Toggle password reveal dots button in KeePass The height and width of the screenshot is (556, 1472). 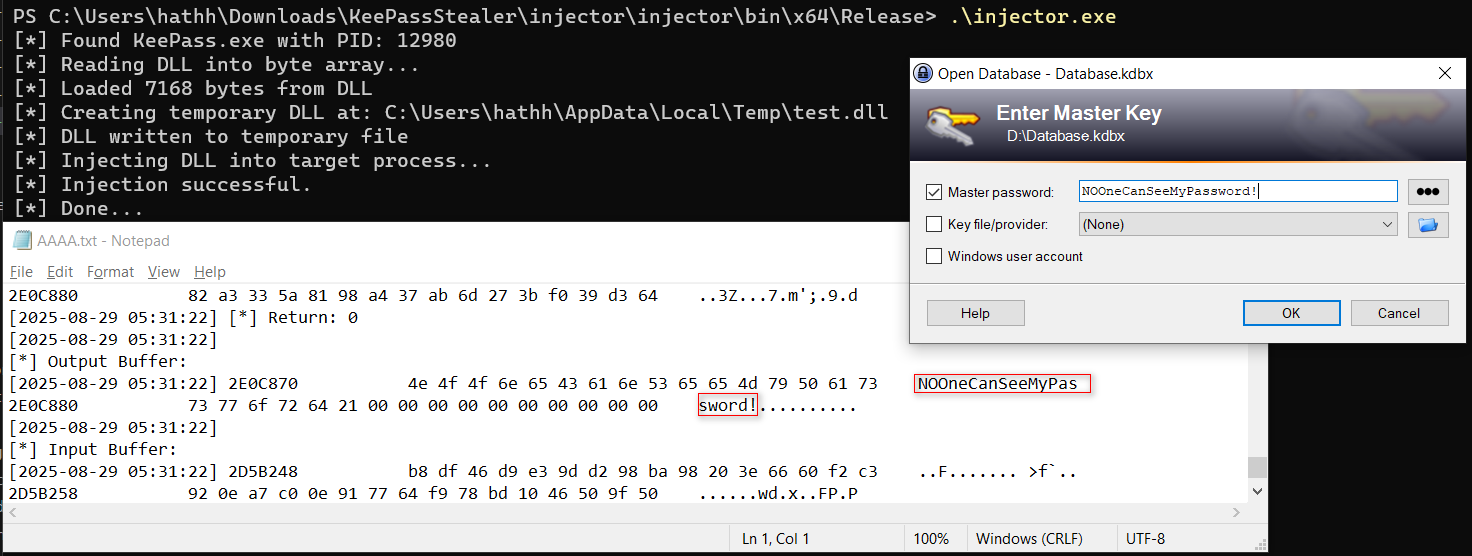[1428, 192]
